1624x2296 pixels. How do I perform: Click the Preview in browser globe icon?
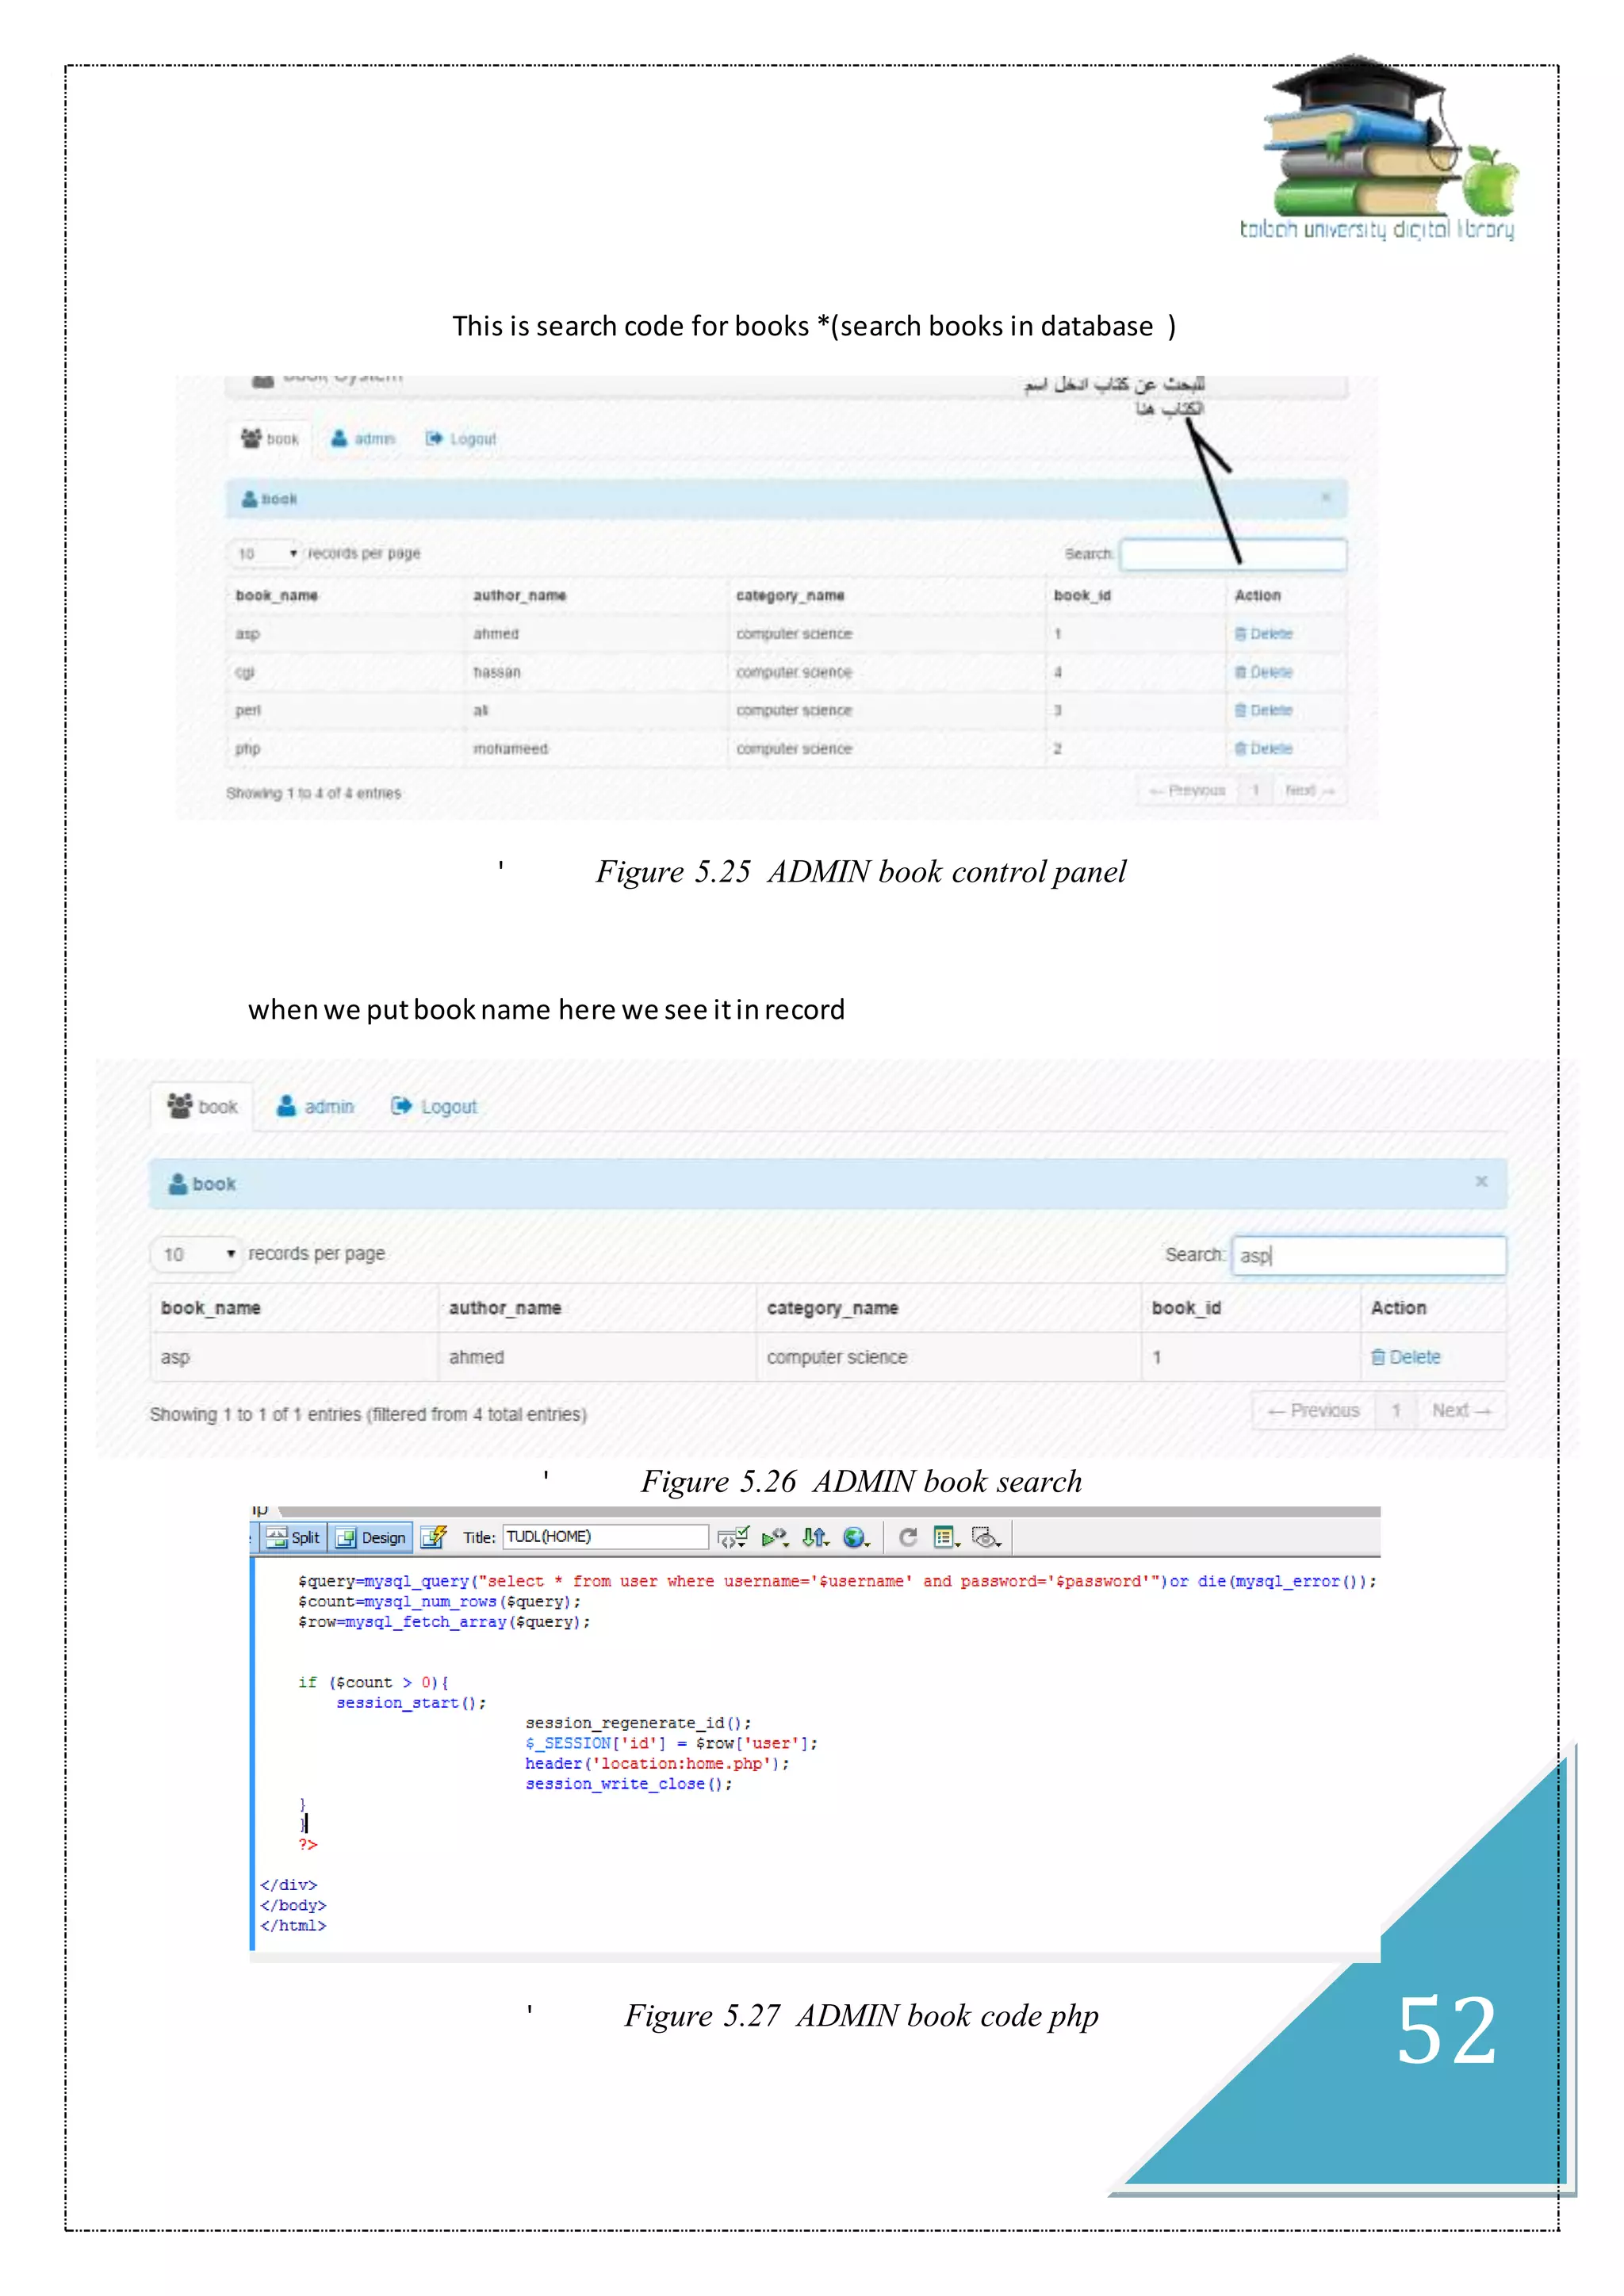pos(856,1537)
